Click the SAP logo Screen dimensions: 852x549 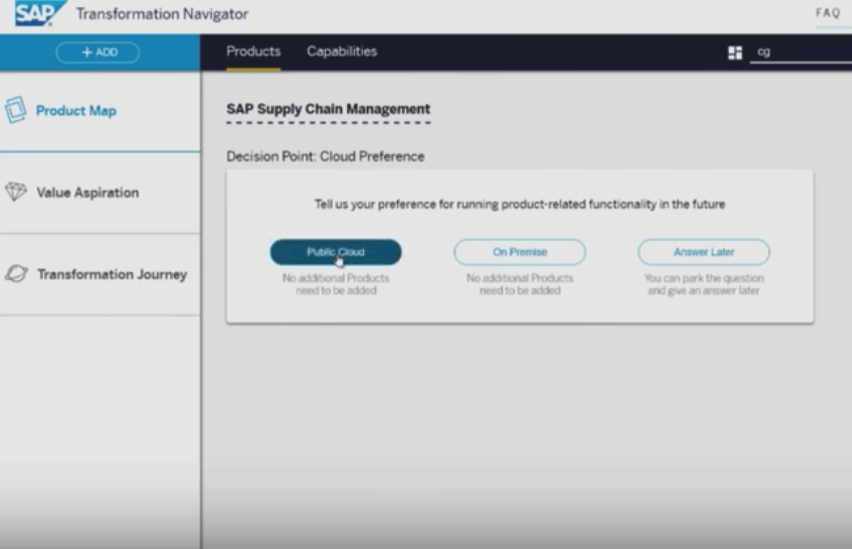point(40,13)
